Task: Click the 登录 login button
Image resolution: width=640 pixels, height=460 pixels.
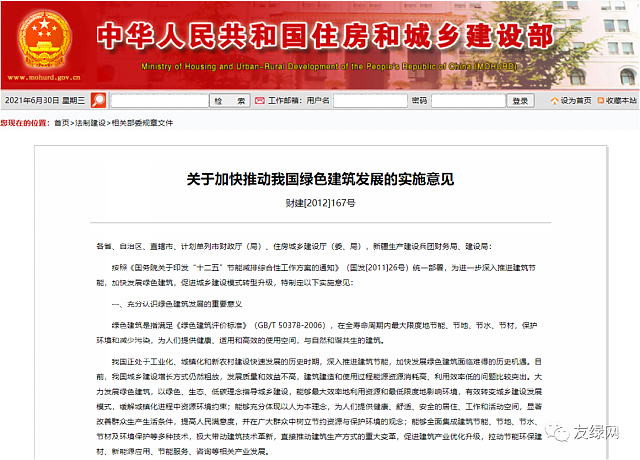Action: pos(520,101)
